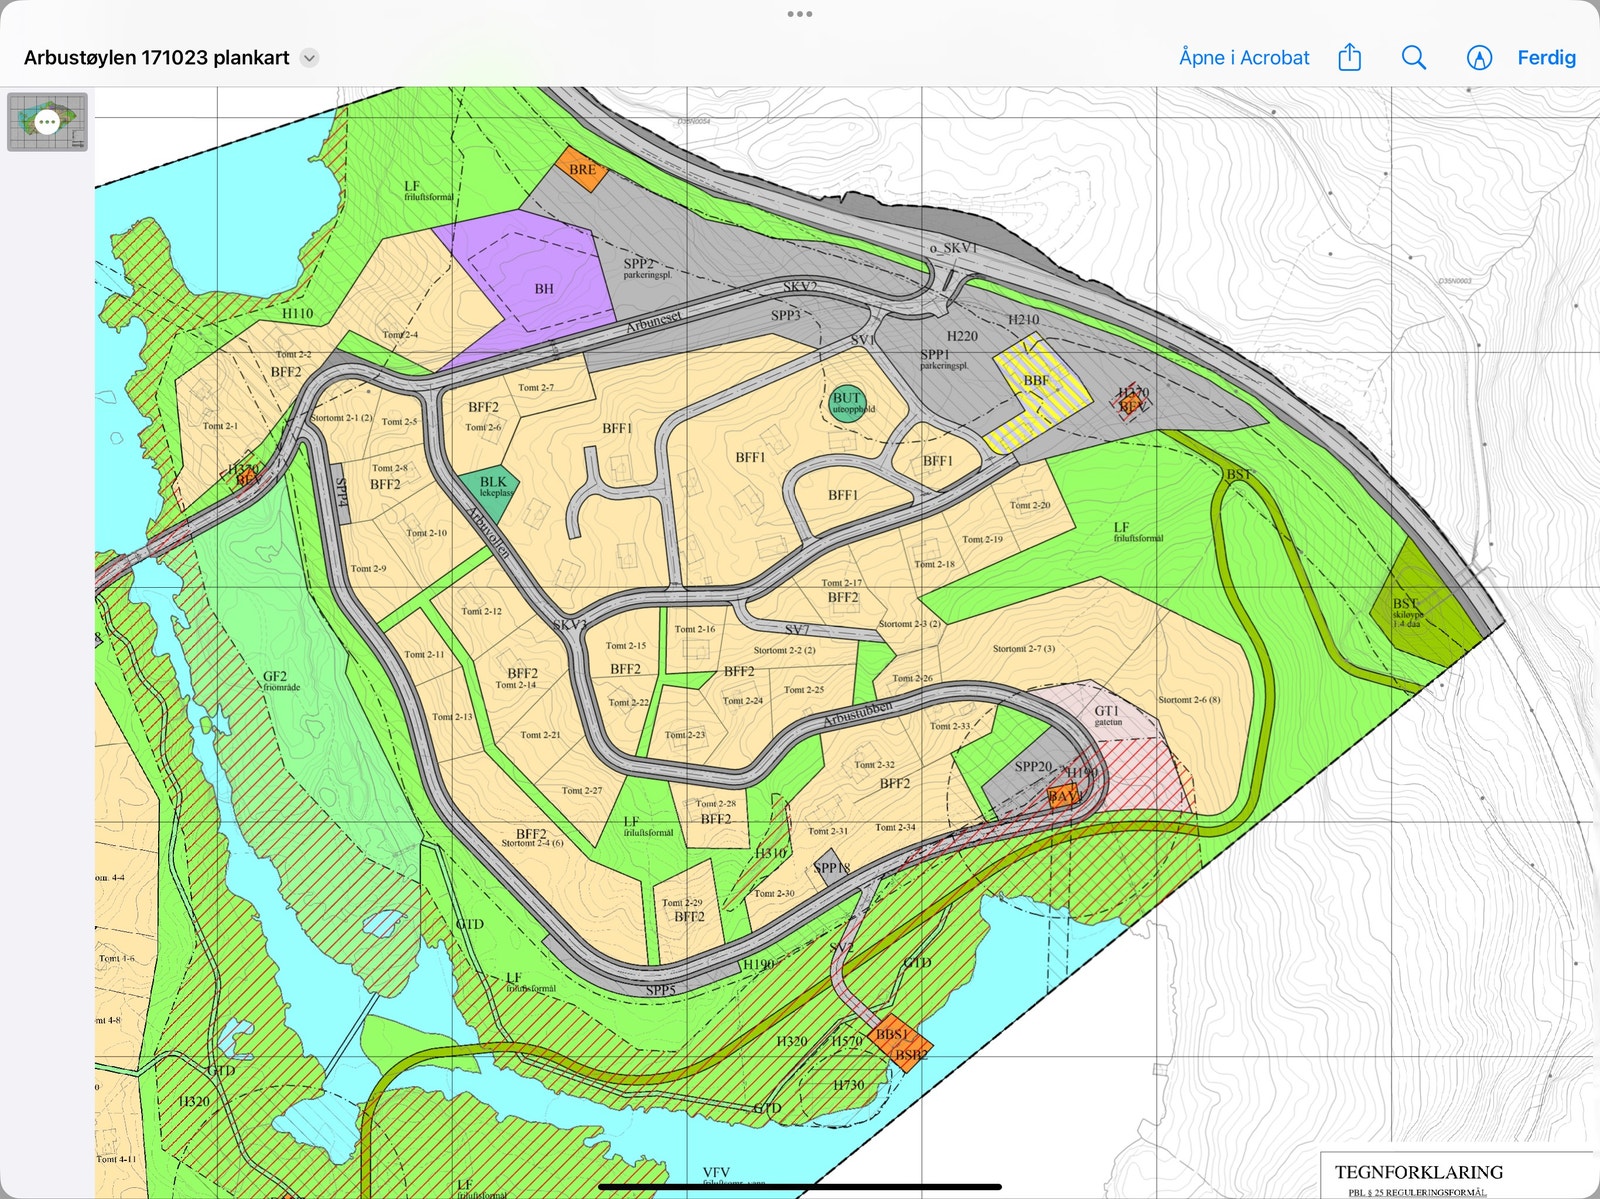Tap the Tomt 2-20 plot label

pos(1030,505)
